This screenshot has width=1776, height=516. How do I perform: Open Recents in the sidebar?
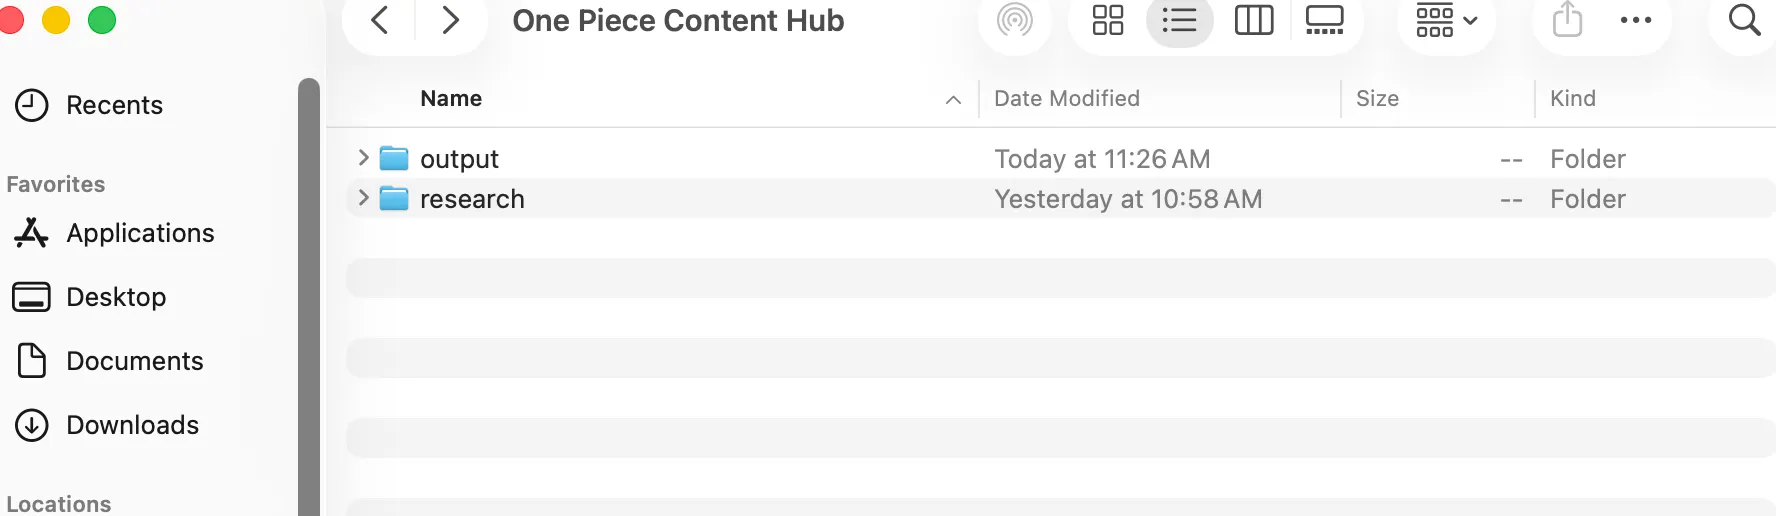click(114, 105)
